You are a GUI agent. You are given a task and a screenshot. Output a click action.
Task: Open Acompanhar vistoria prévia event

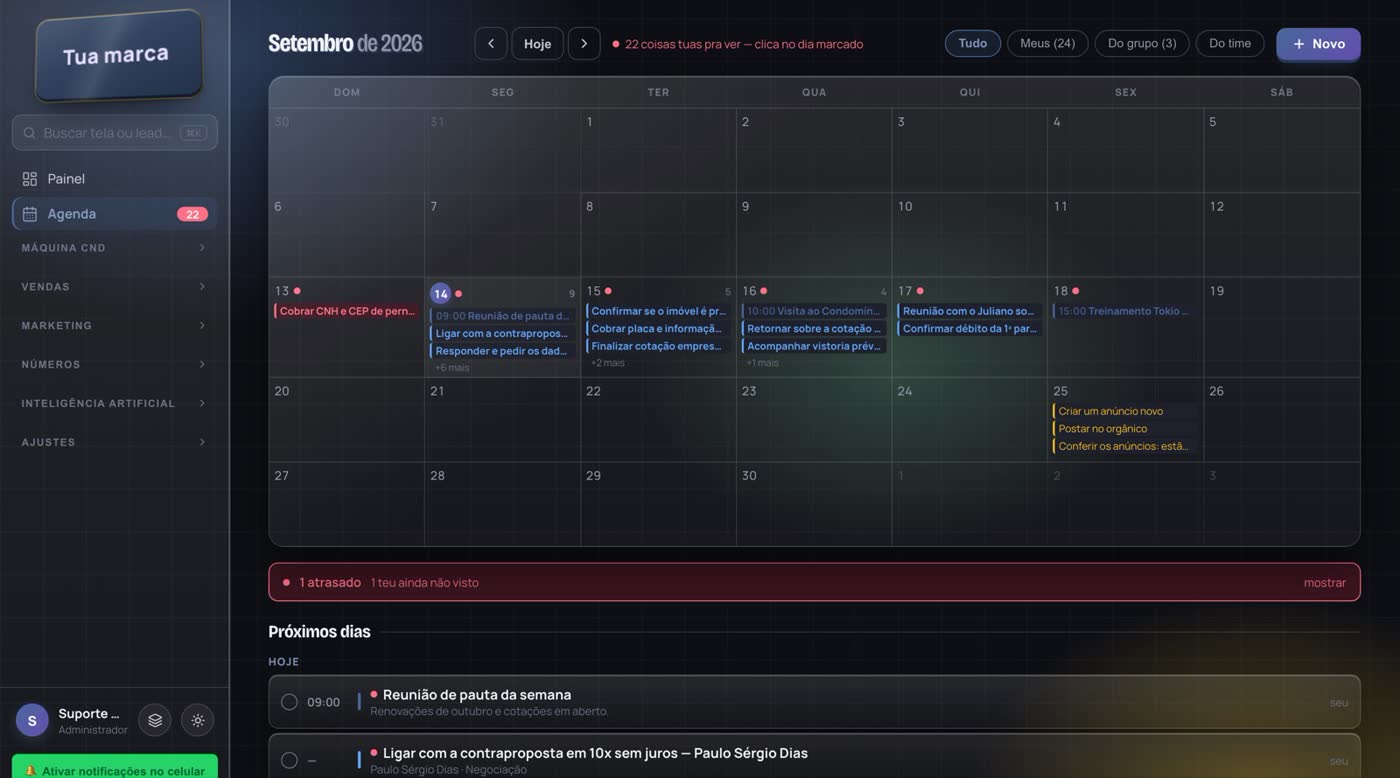(814, 346)
